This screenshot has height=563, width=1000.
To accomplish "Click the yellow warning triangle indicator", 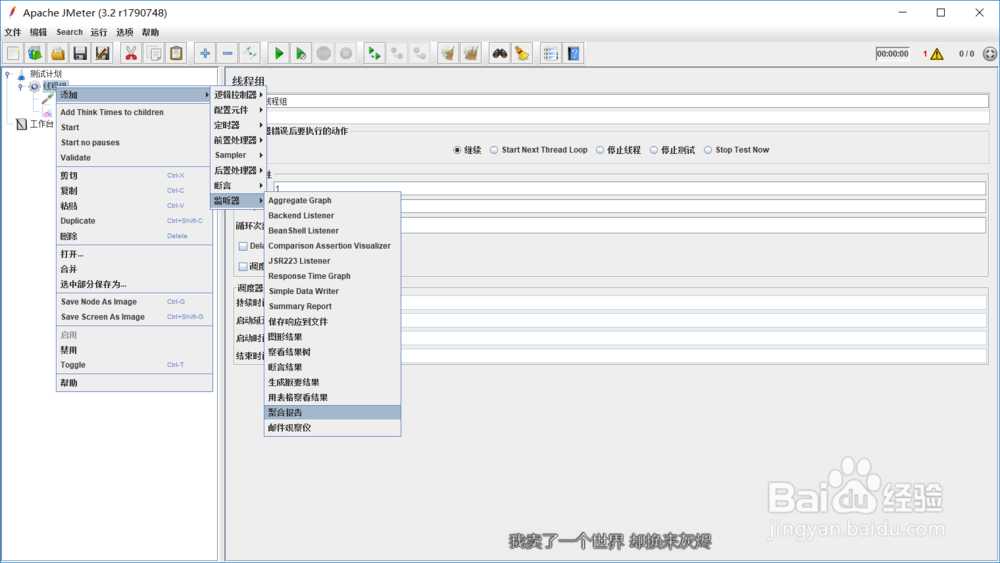I will [936, 54].
